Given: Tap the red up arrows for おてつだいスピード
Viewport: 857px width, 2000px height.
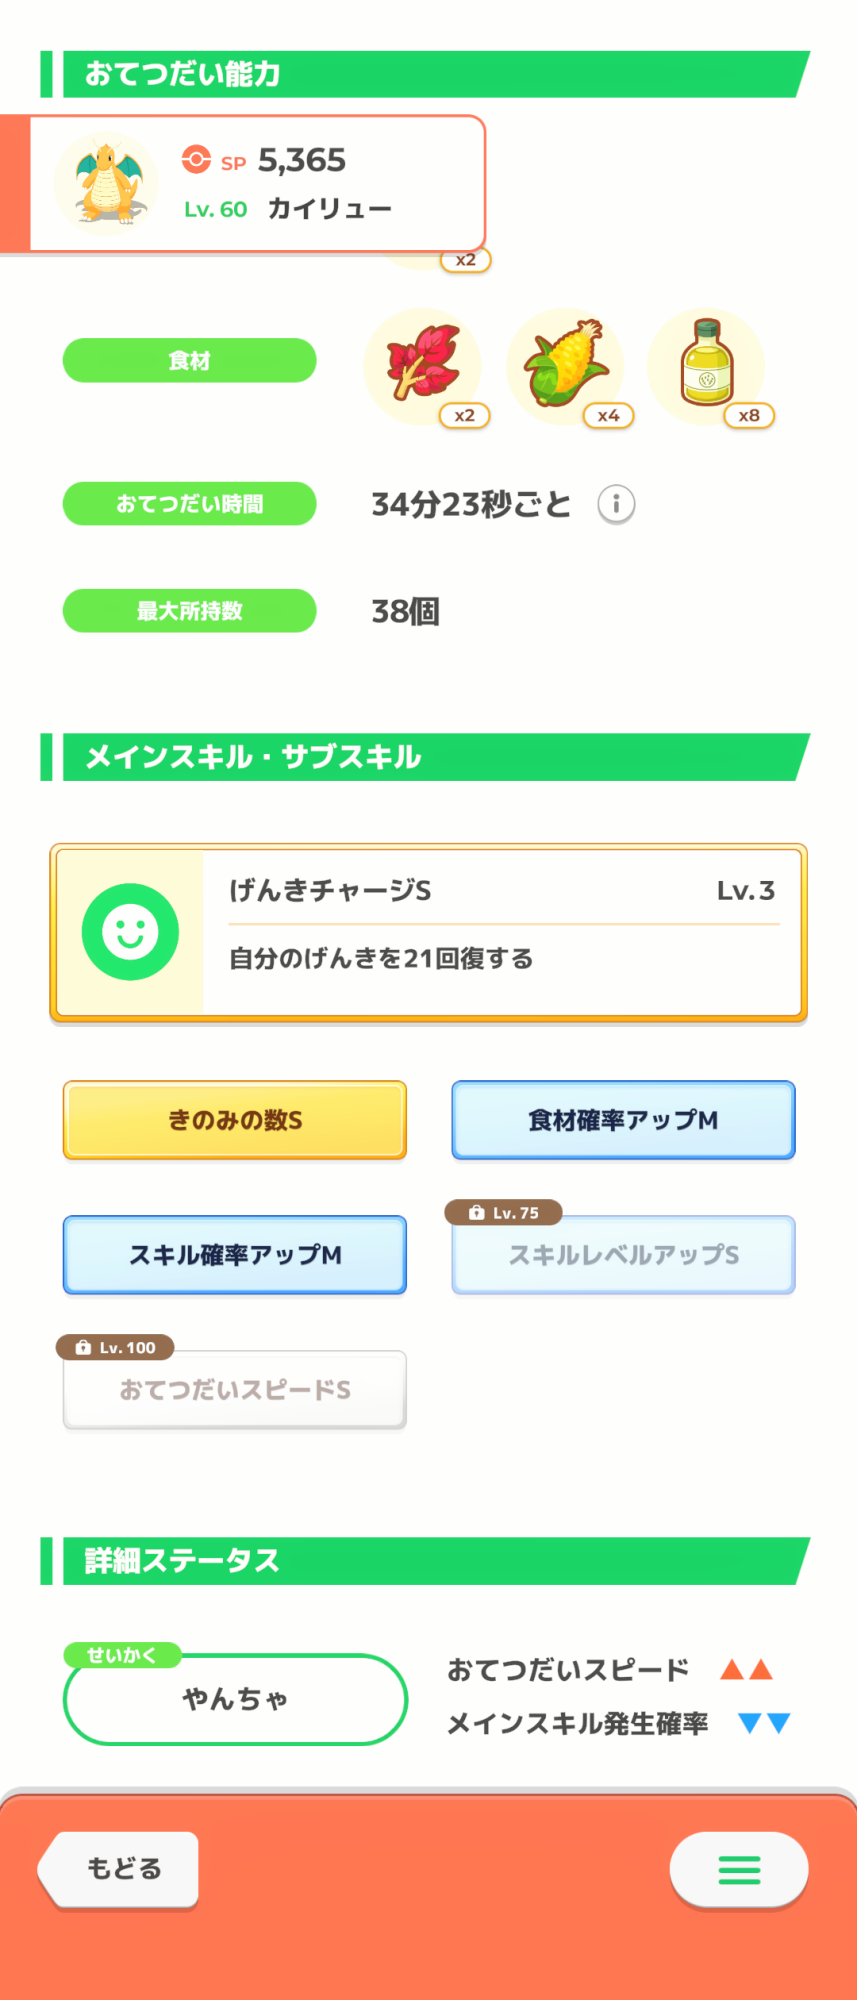Looking at the screenshot, I should pos(747,1669).
